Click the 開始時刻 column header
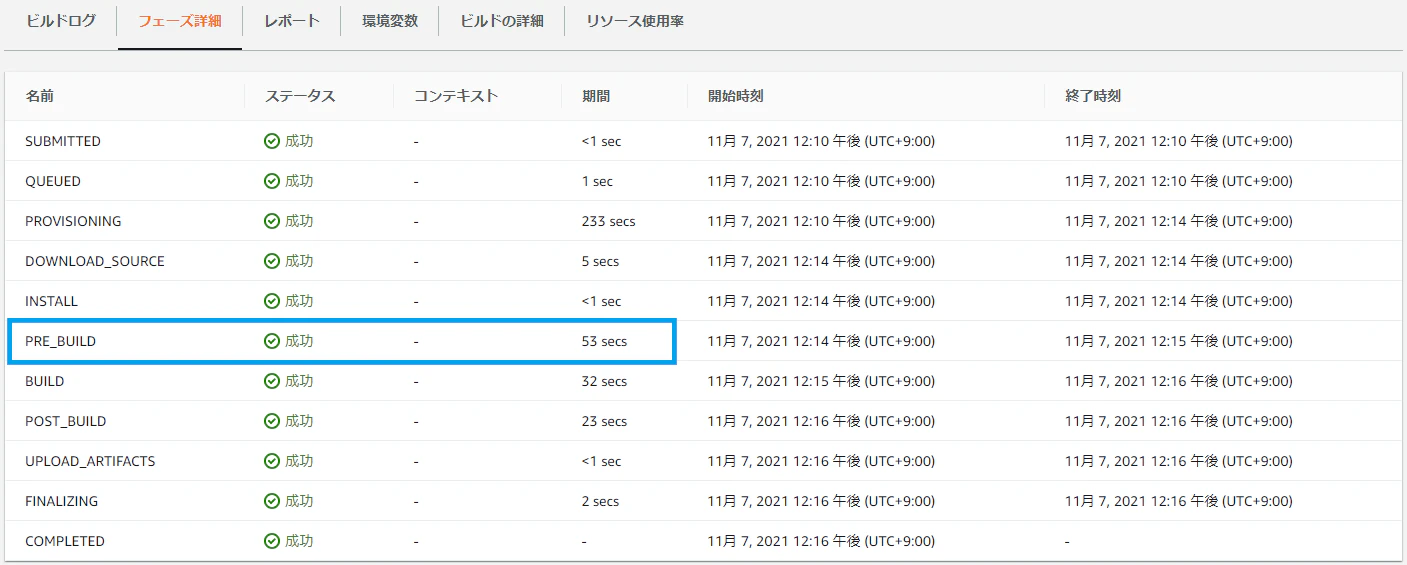This screenshot has height=565, width=1407. point(736,96)
